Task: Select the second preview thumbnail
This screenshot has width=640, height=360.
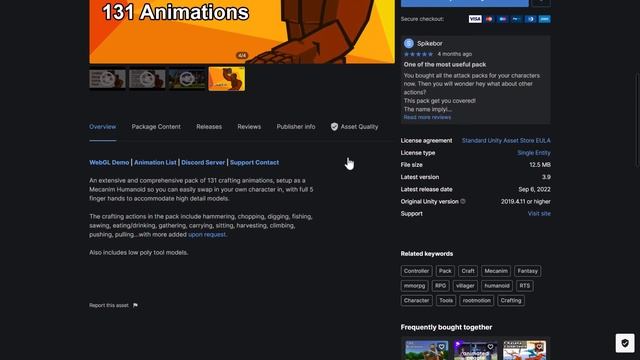Action: point(147,79)
